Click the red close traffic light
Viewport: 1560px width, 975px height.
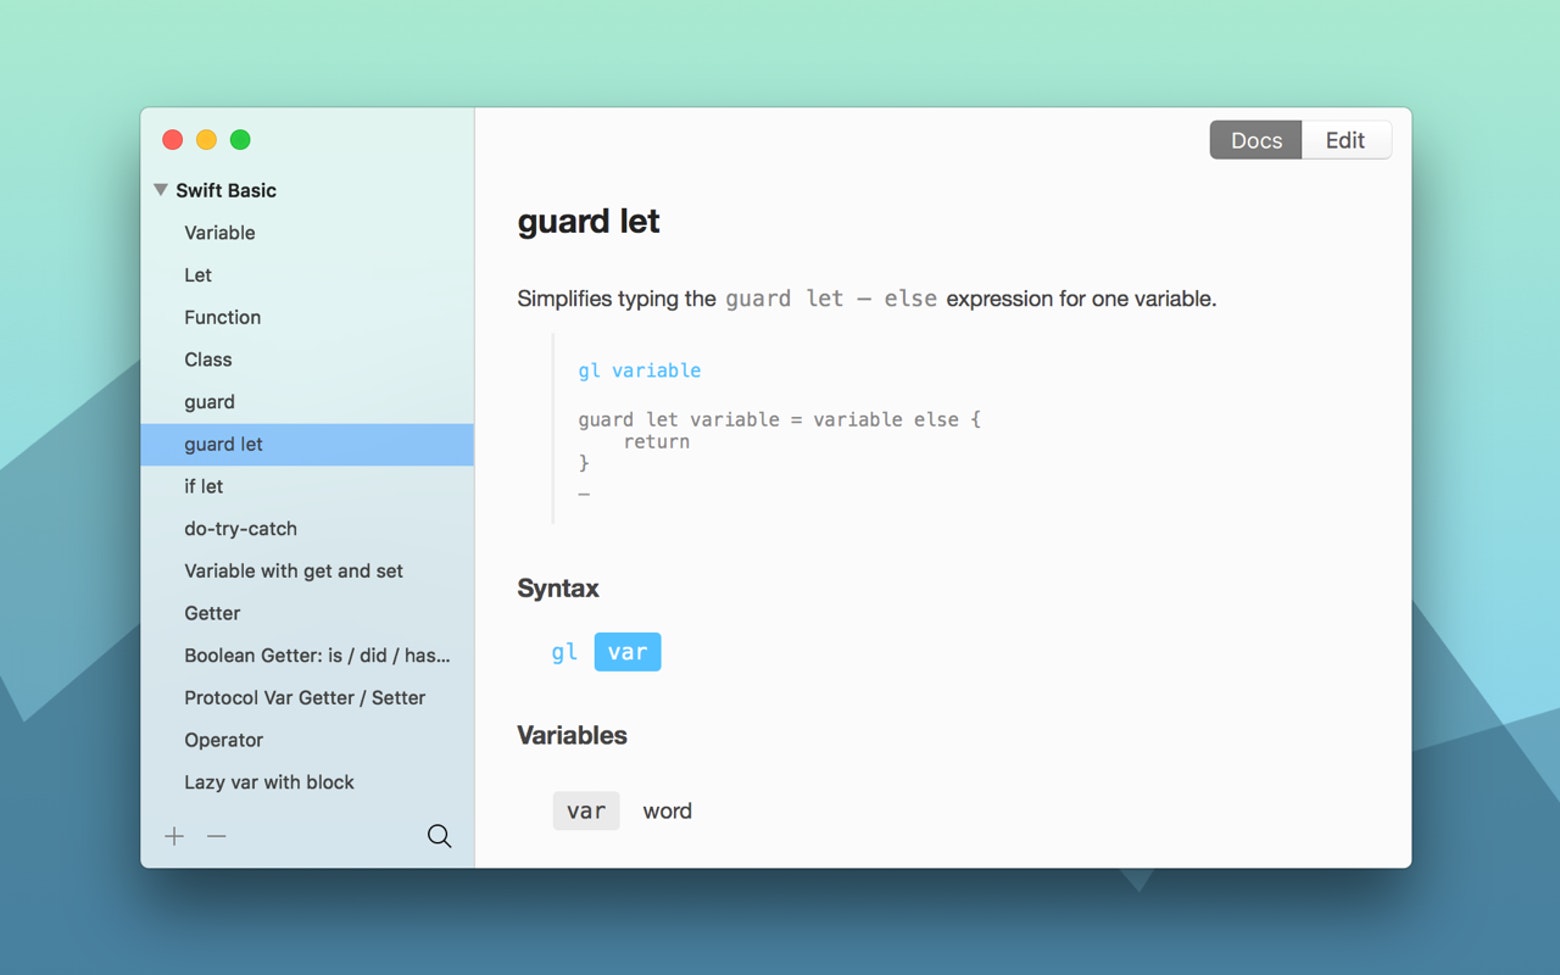coord(172,140)
